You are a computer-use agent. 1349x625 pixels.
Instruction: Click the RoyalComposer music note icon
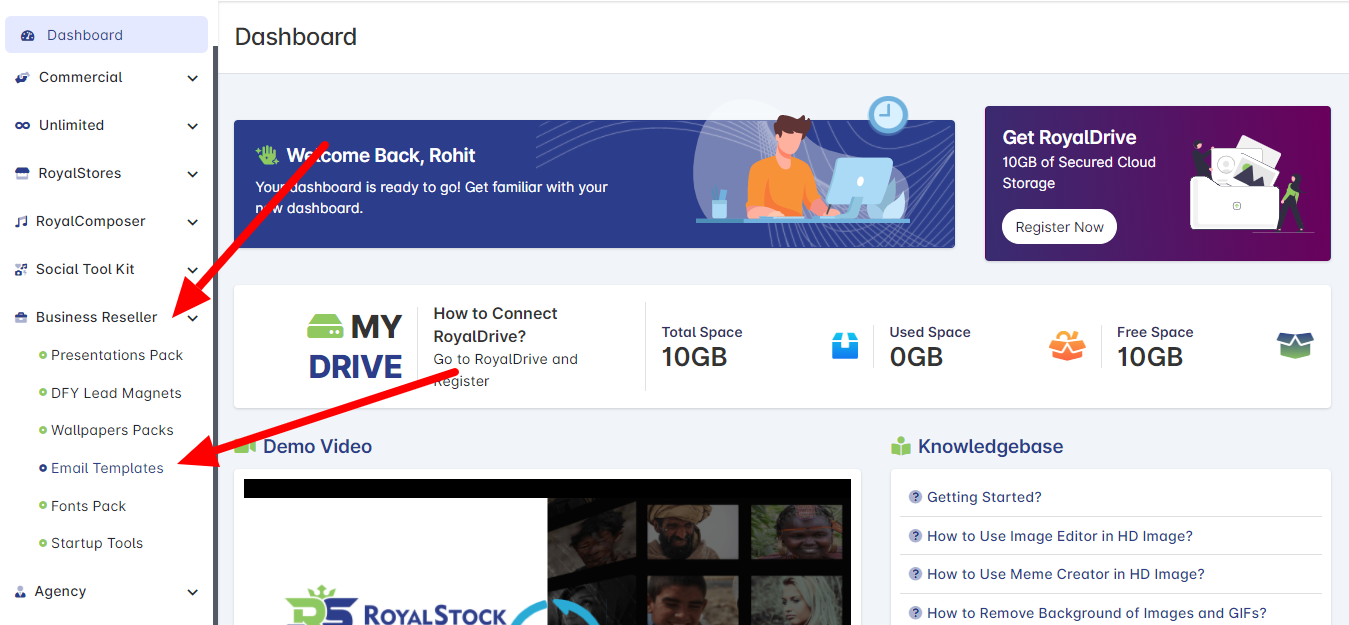tap(21, 222)
